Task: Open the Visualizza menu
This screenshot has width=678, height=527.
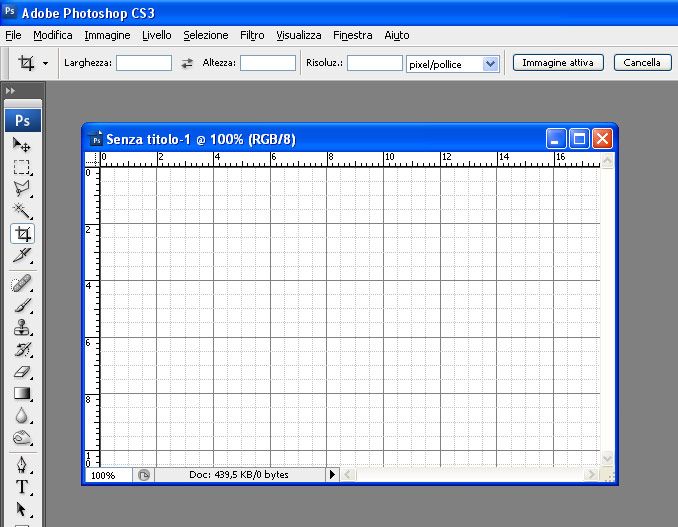Action: (299, 35)
